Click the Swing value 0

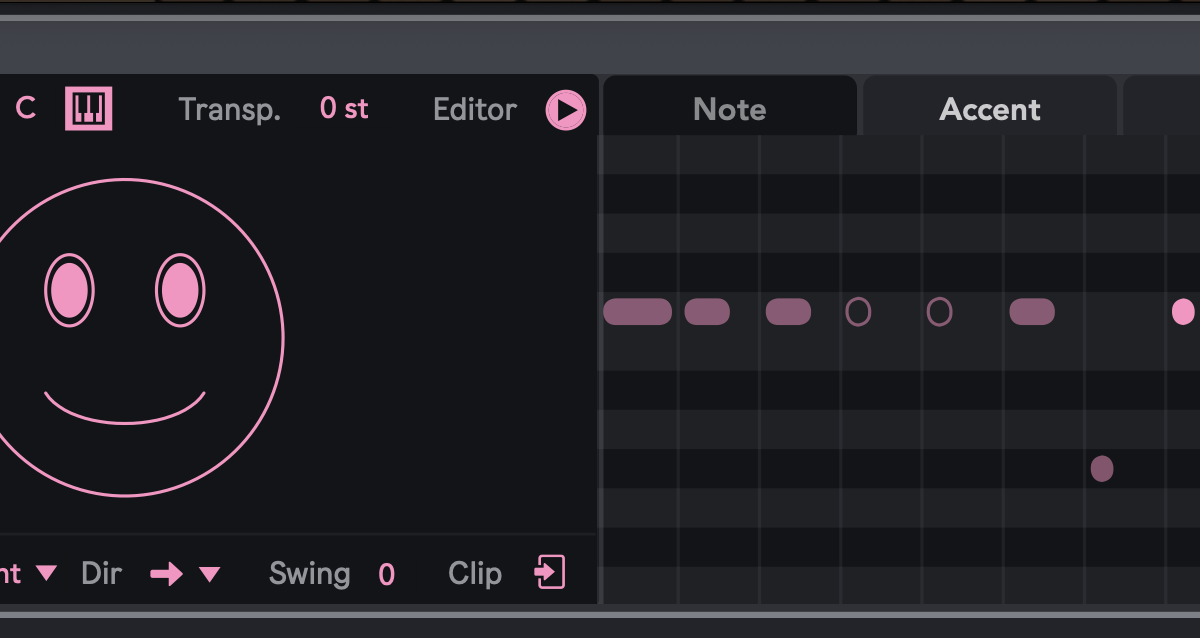tap(386, 575)
